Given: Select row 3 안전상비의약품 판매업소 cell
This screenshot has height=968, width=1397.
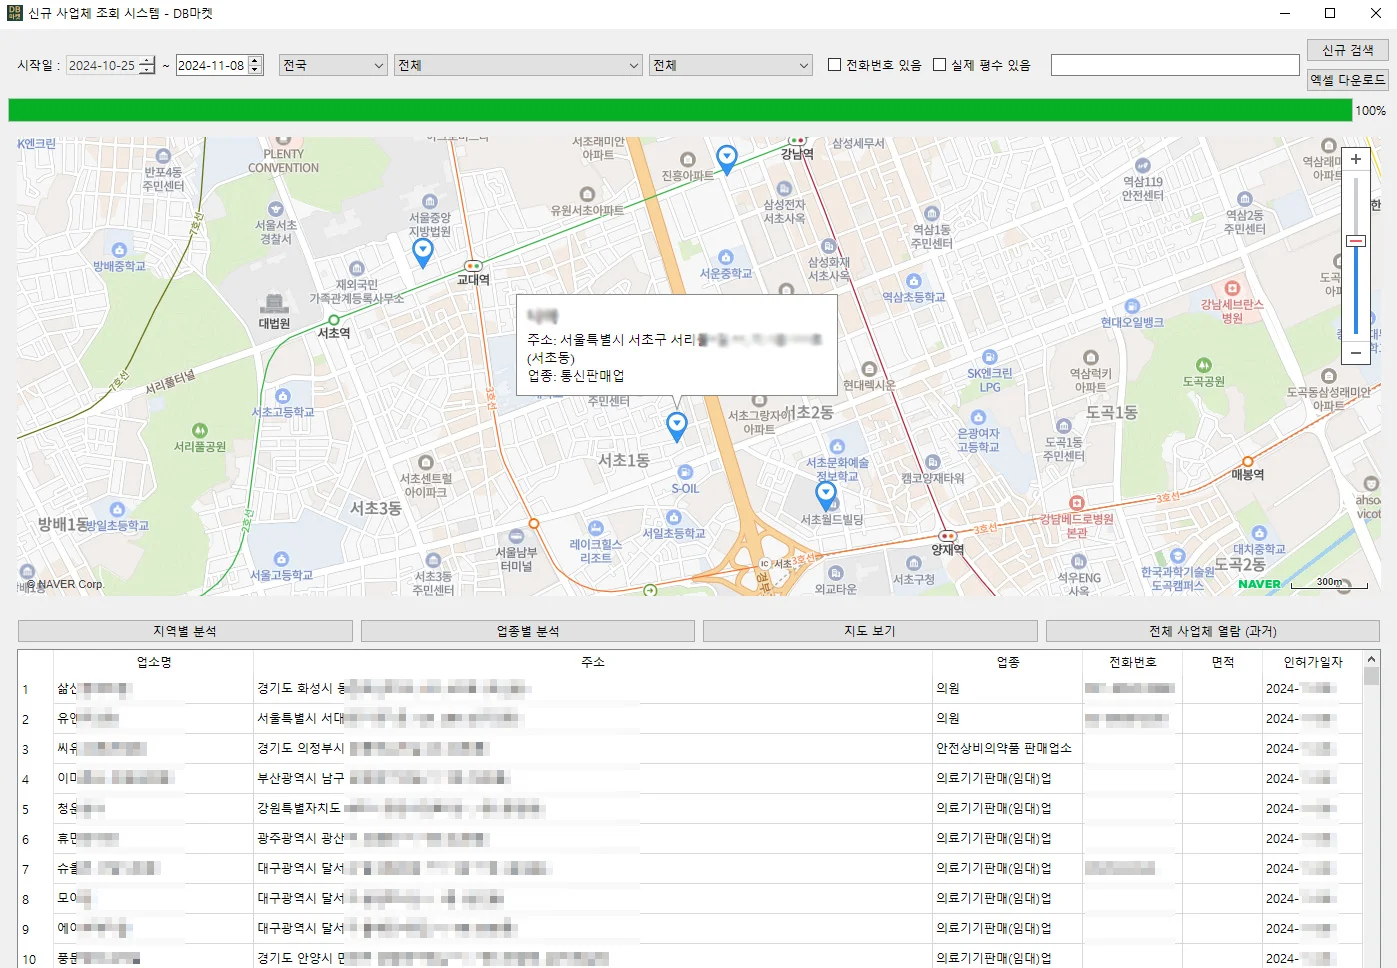Looking at the screenshot, I should (1008, 748).
